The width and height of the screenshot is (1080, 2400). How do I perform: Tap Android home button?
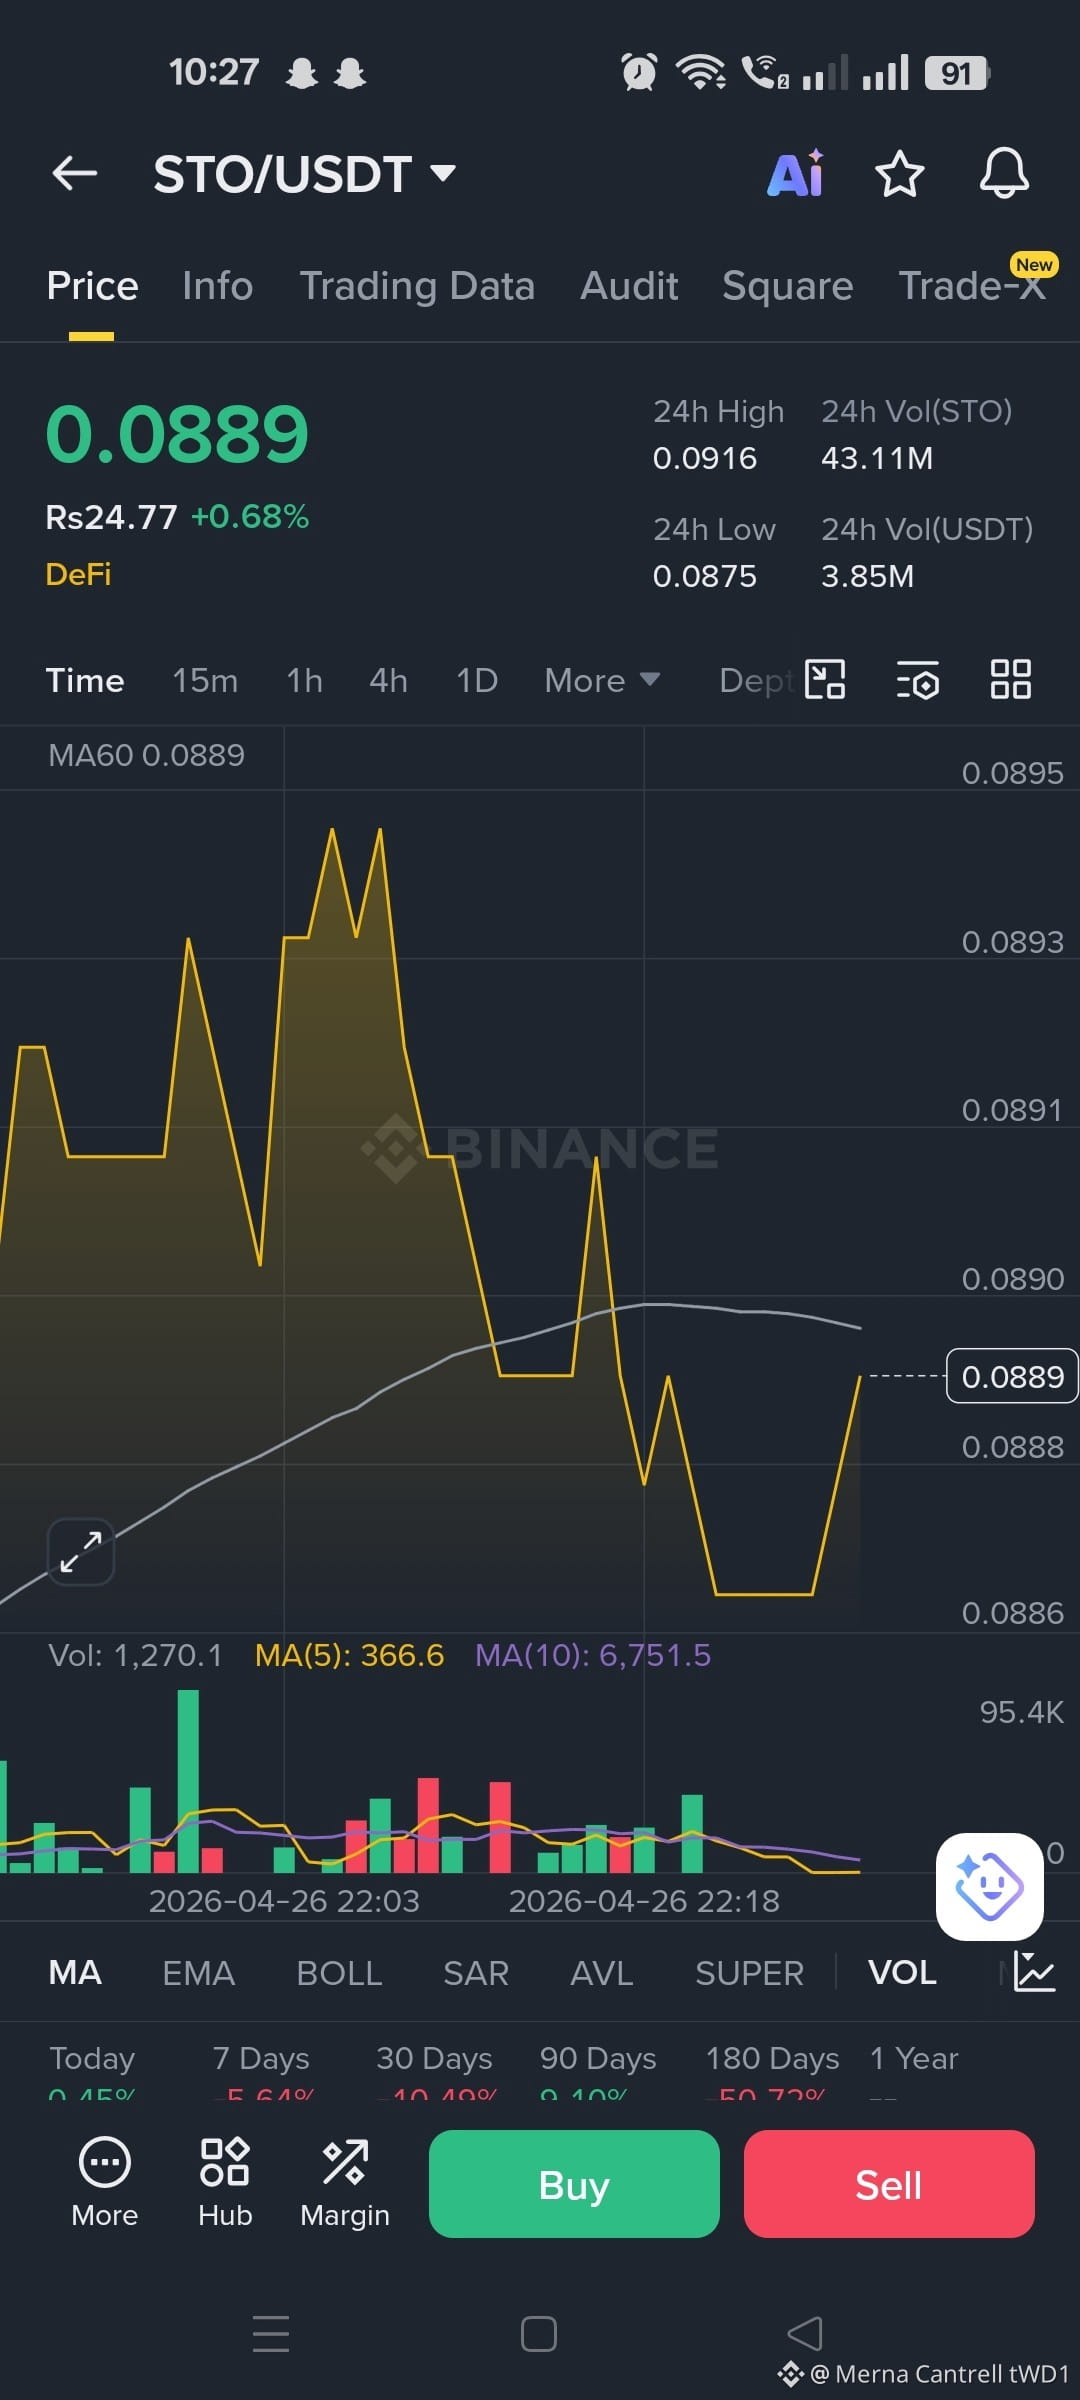pyautogui.click(x=539, y=2334)
